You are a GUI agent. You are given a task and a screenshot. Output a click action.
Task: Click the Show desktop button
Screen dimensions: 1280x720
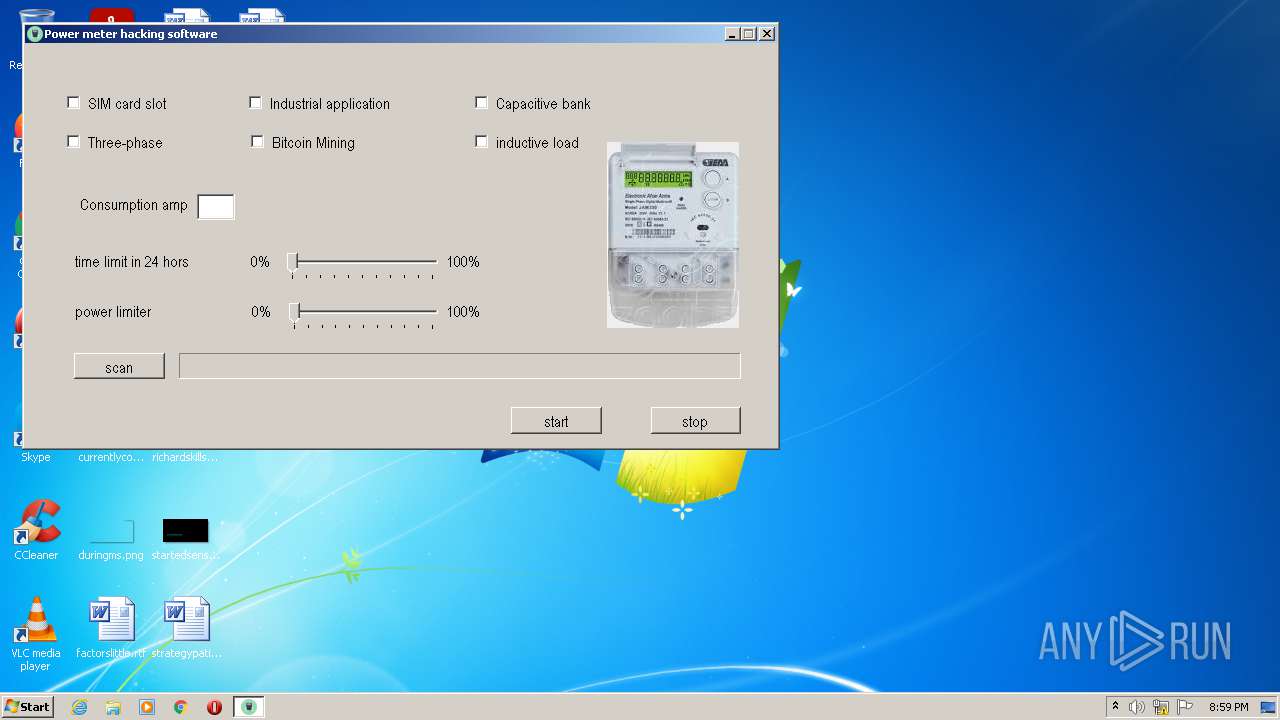(1269, 707)
